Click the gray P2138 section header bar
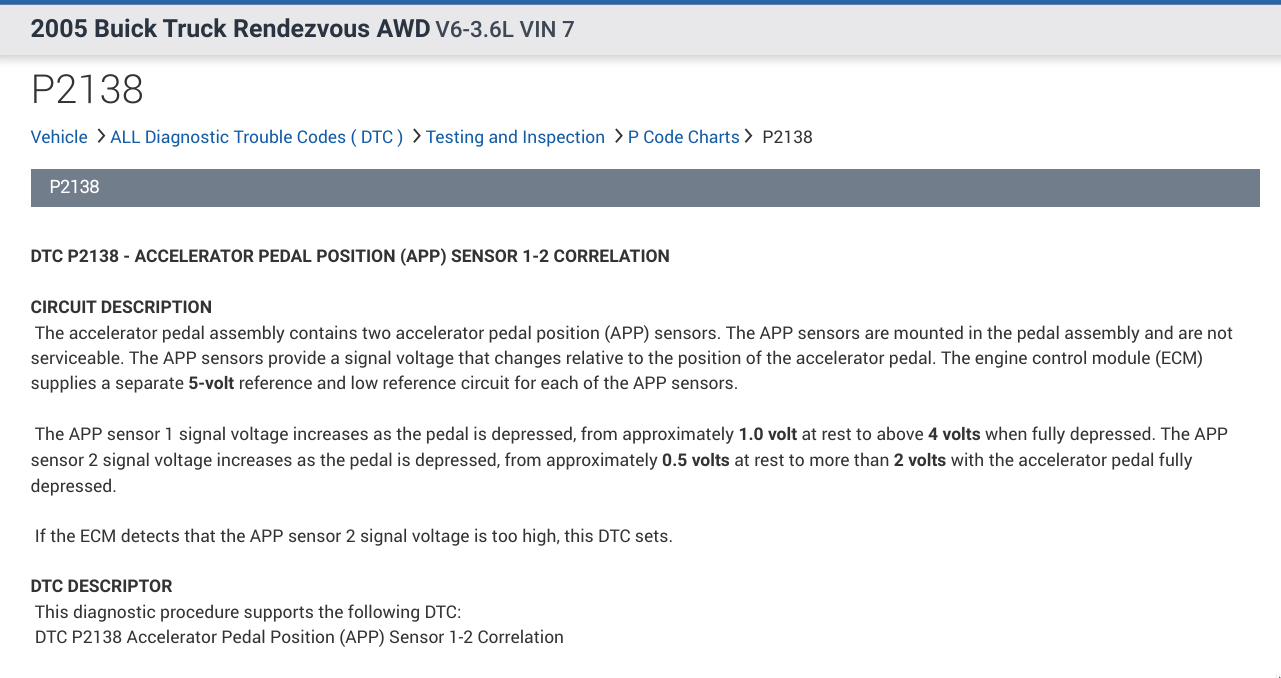Viewport: 1281px width, 678px height. point(645,187)
